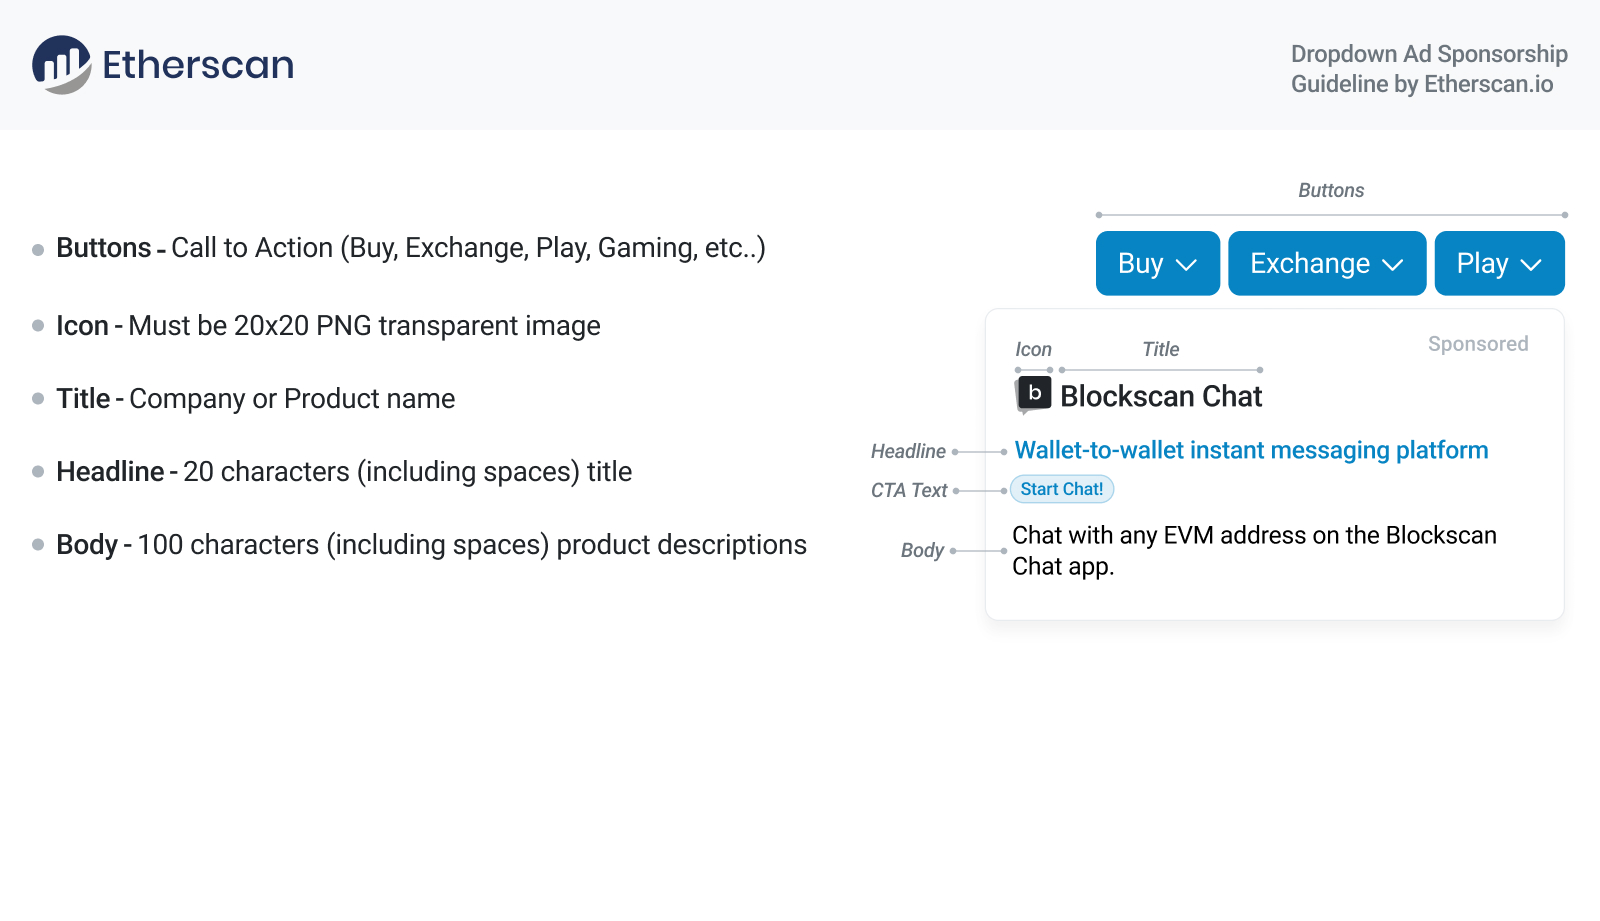Click the italic 'CTA Text' annotation label
The image size is (1600, 921).
click(908, 490)
